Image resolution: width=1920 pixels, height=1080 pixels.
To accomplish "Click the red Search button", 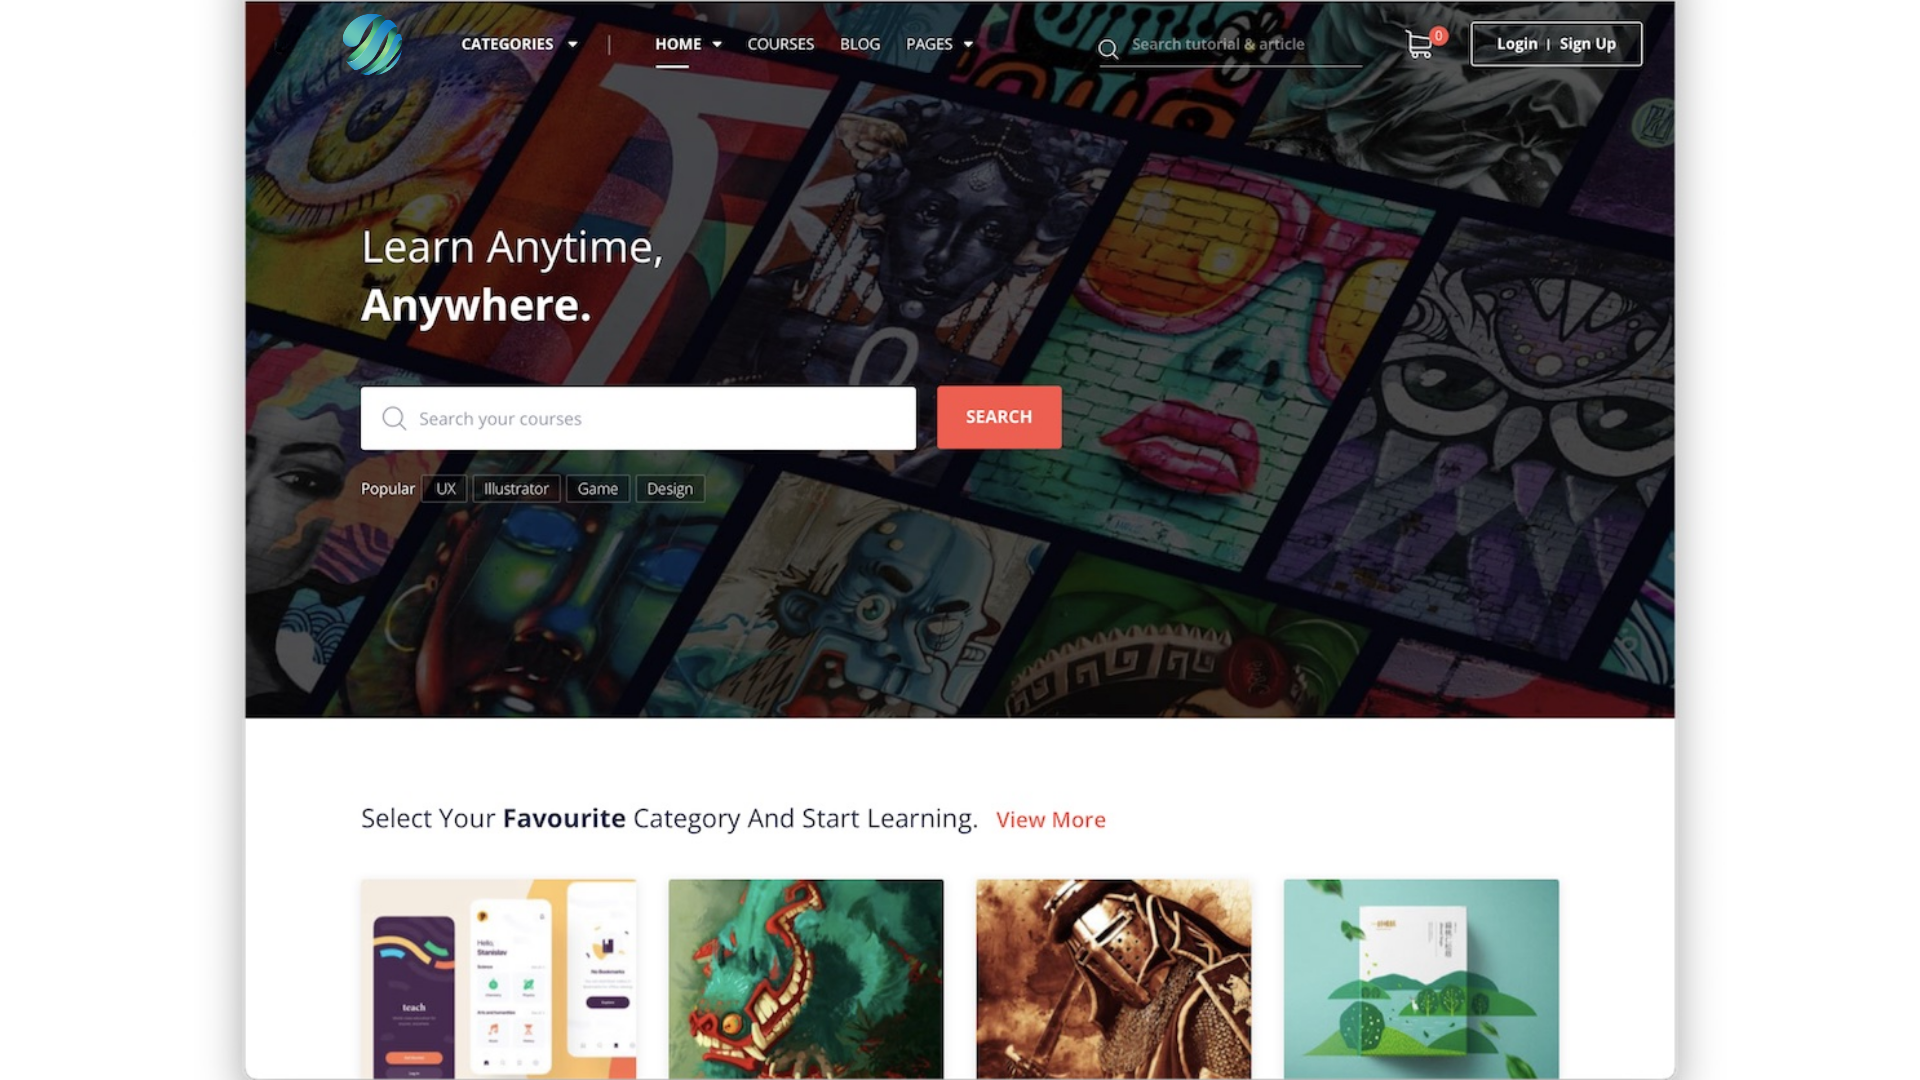I will tap(999, 417).
